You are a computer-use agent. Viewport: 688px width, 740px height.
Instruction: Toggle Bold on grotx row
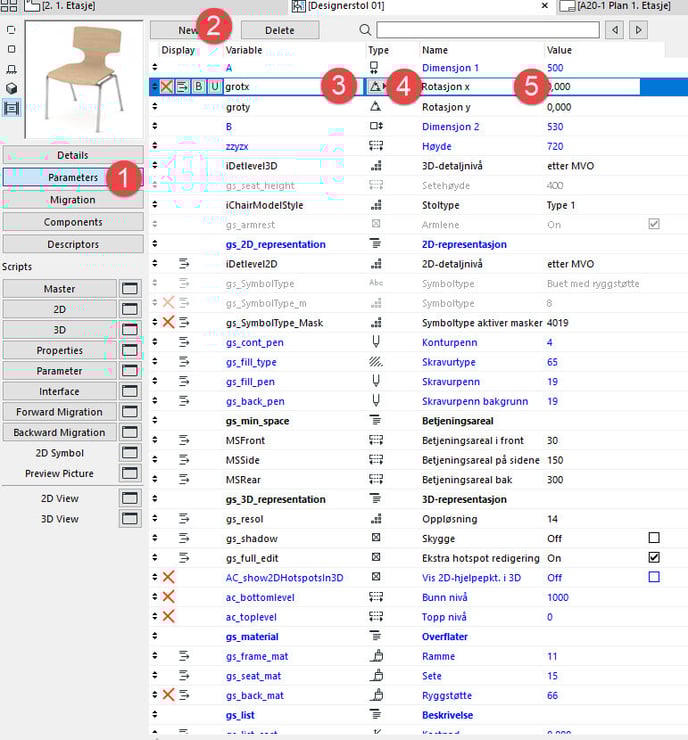199,86
